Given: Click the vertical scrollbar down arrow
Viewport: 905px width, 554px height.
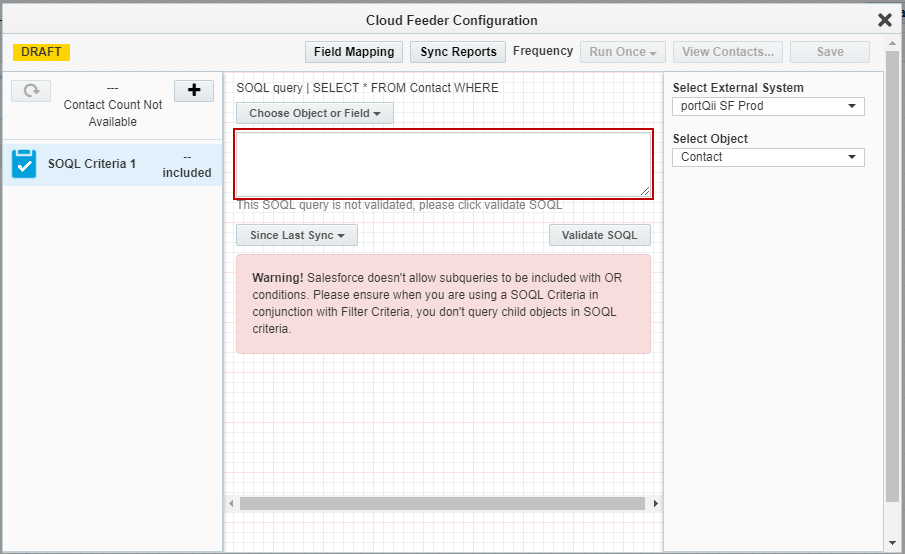Looking at the screenshot, I should click(893, 543).
